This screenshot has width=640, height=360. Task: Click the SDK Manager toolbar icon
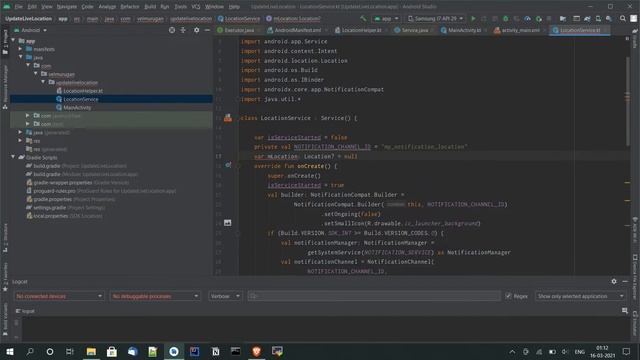pyautogui.click(x=609, y=18)
